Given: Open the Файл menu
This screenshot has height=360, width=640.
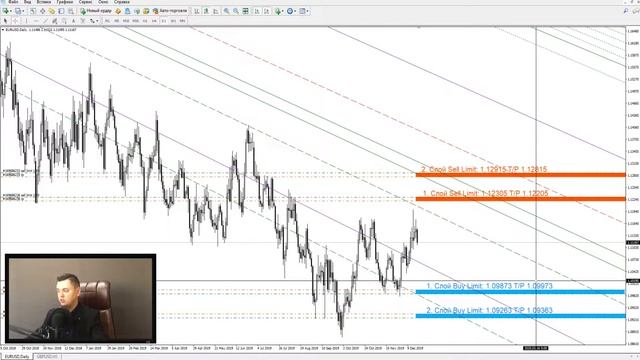Looking at the screenshot, I should (13, 2).
